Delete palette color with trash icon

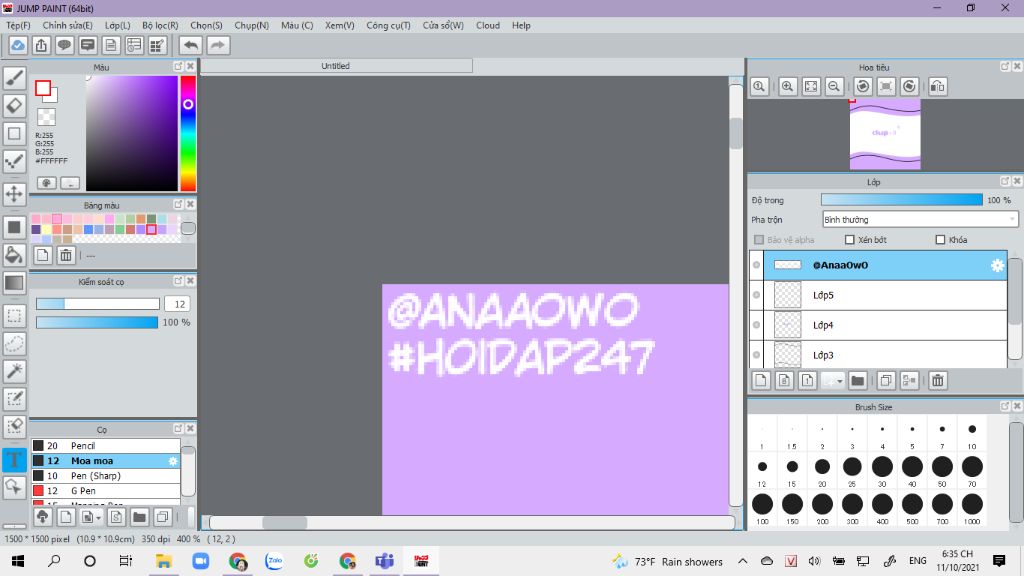tap(66, 255)
